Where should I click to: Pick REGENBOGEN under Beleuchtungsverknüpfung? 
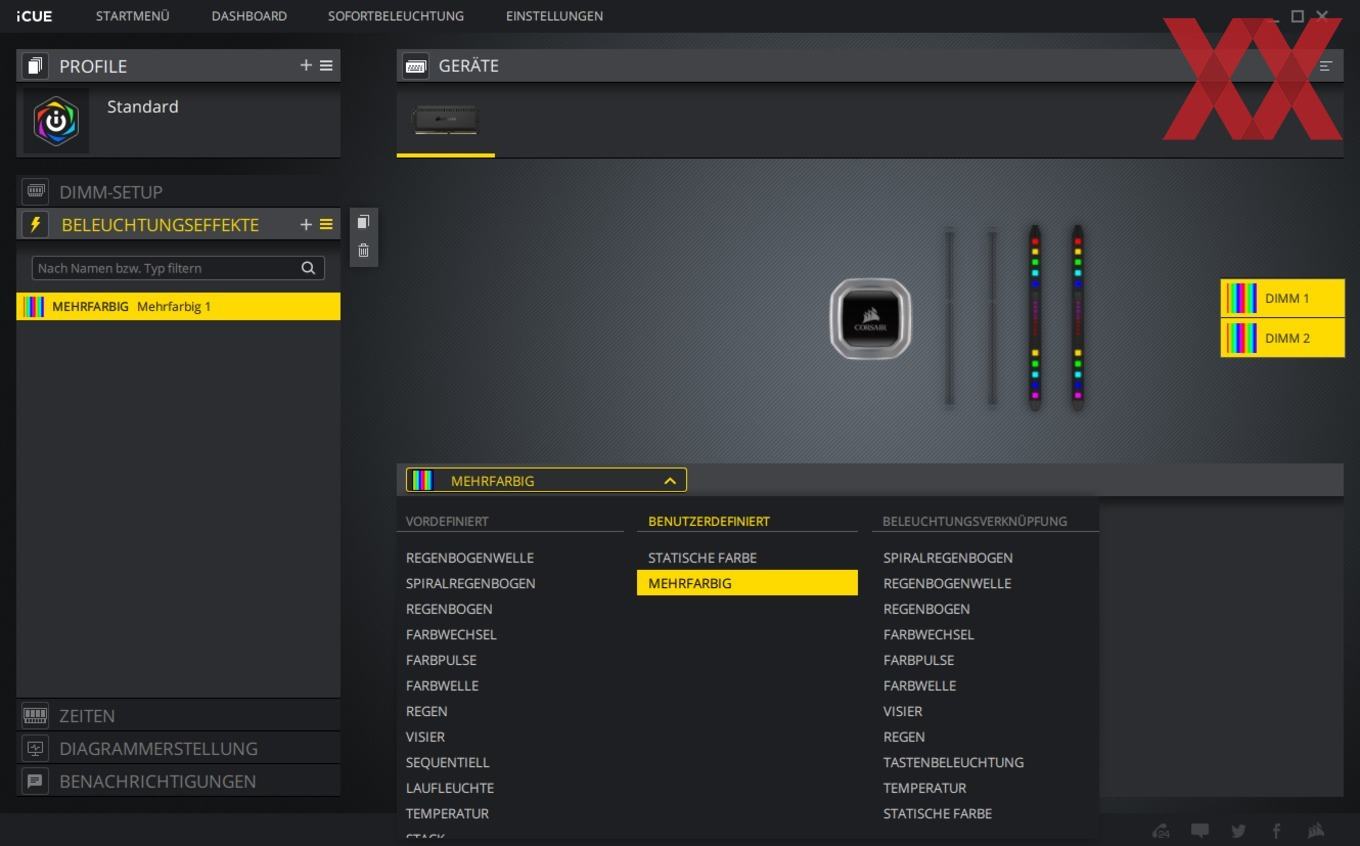[x=926, y=608]
